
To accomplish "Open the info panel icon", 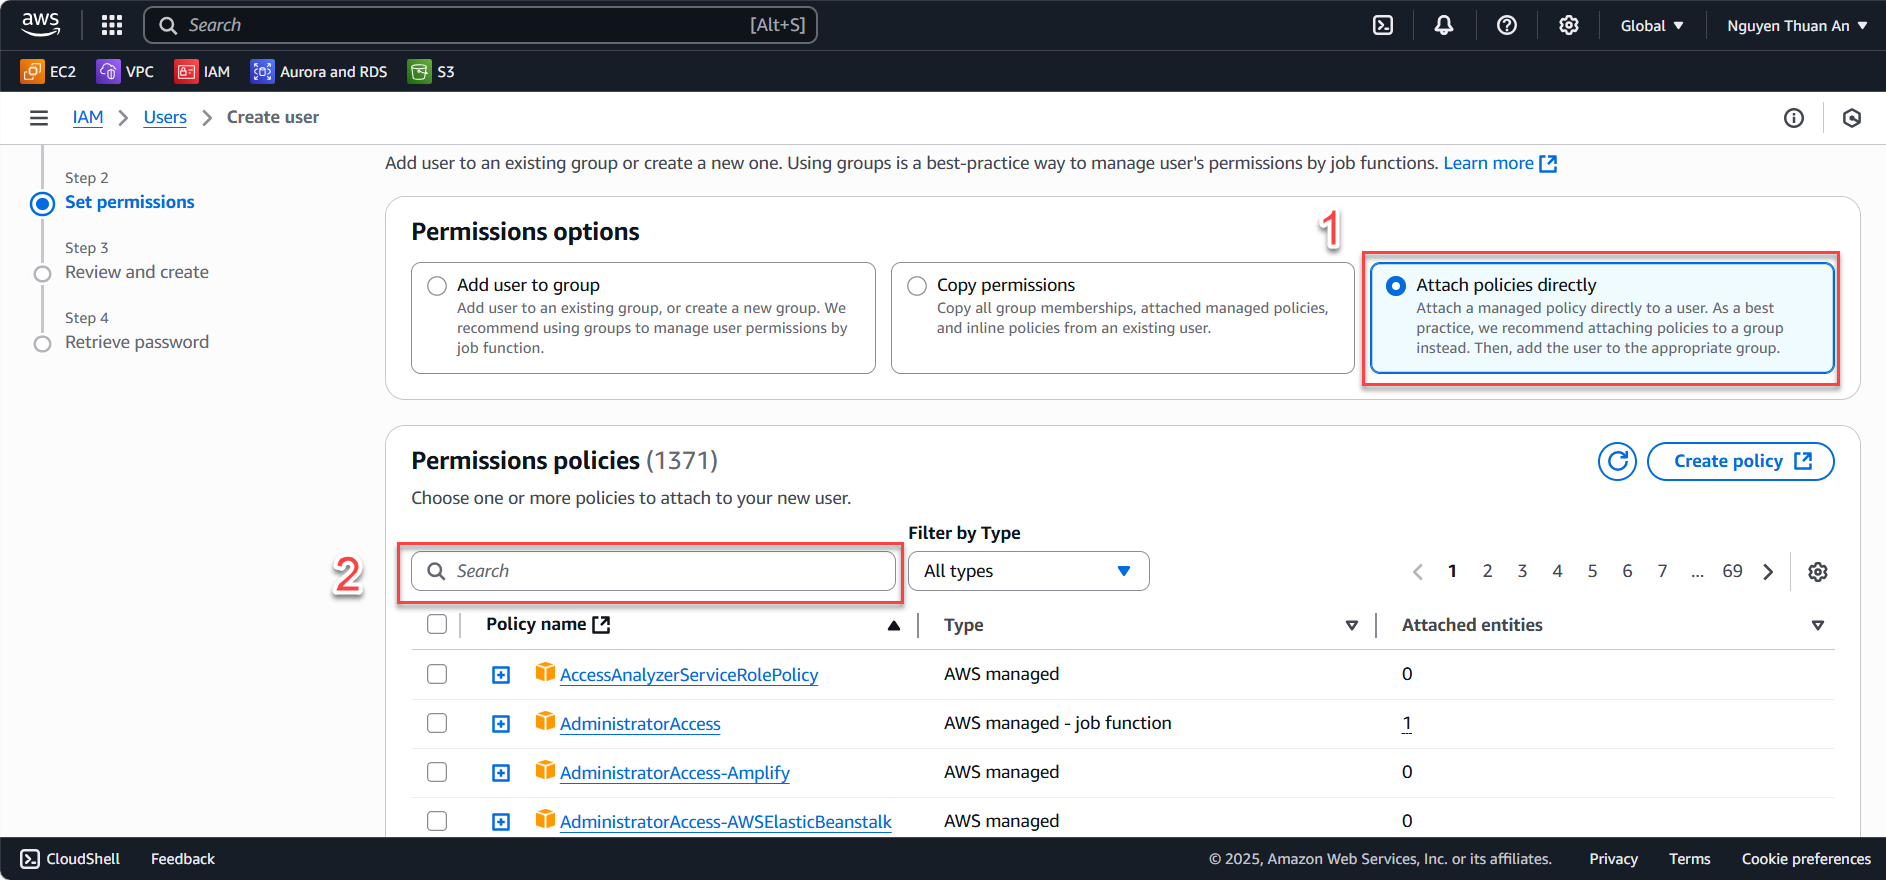I will pyautogui.click(x=1794, y=118).
